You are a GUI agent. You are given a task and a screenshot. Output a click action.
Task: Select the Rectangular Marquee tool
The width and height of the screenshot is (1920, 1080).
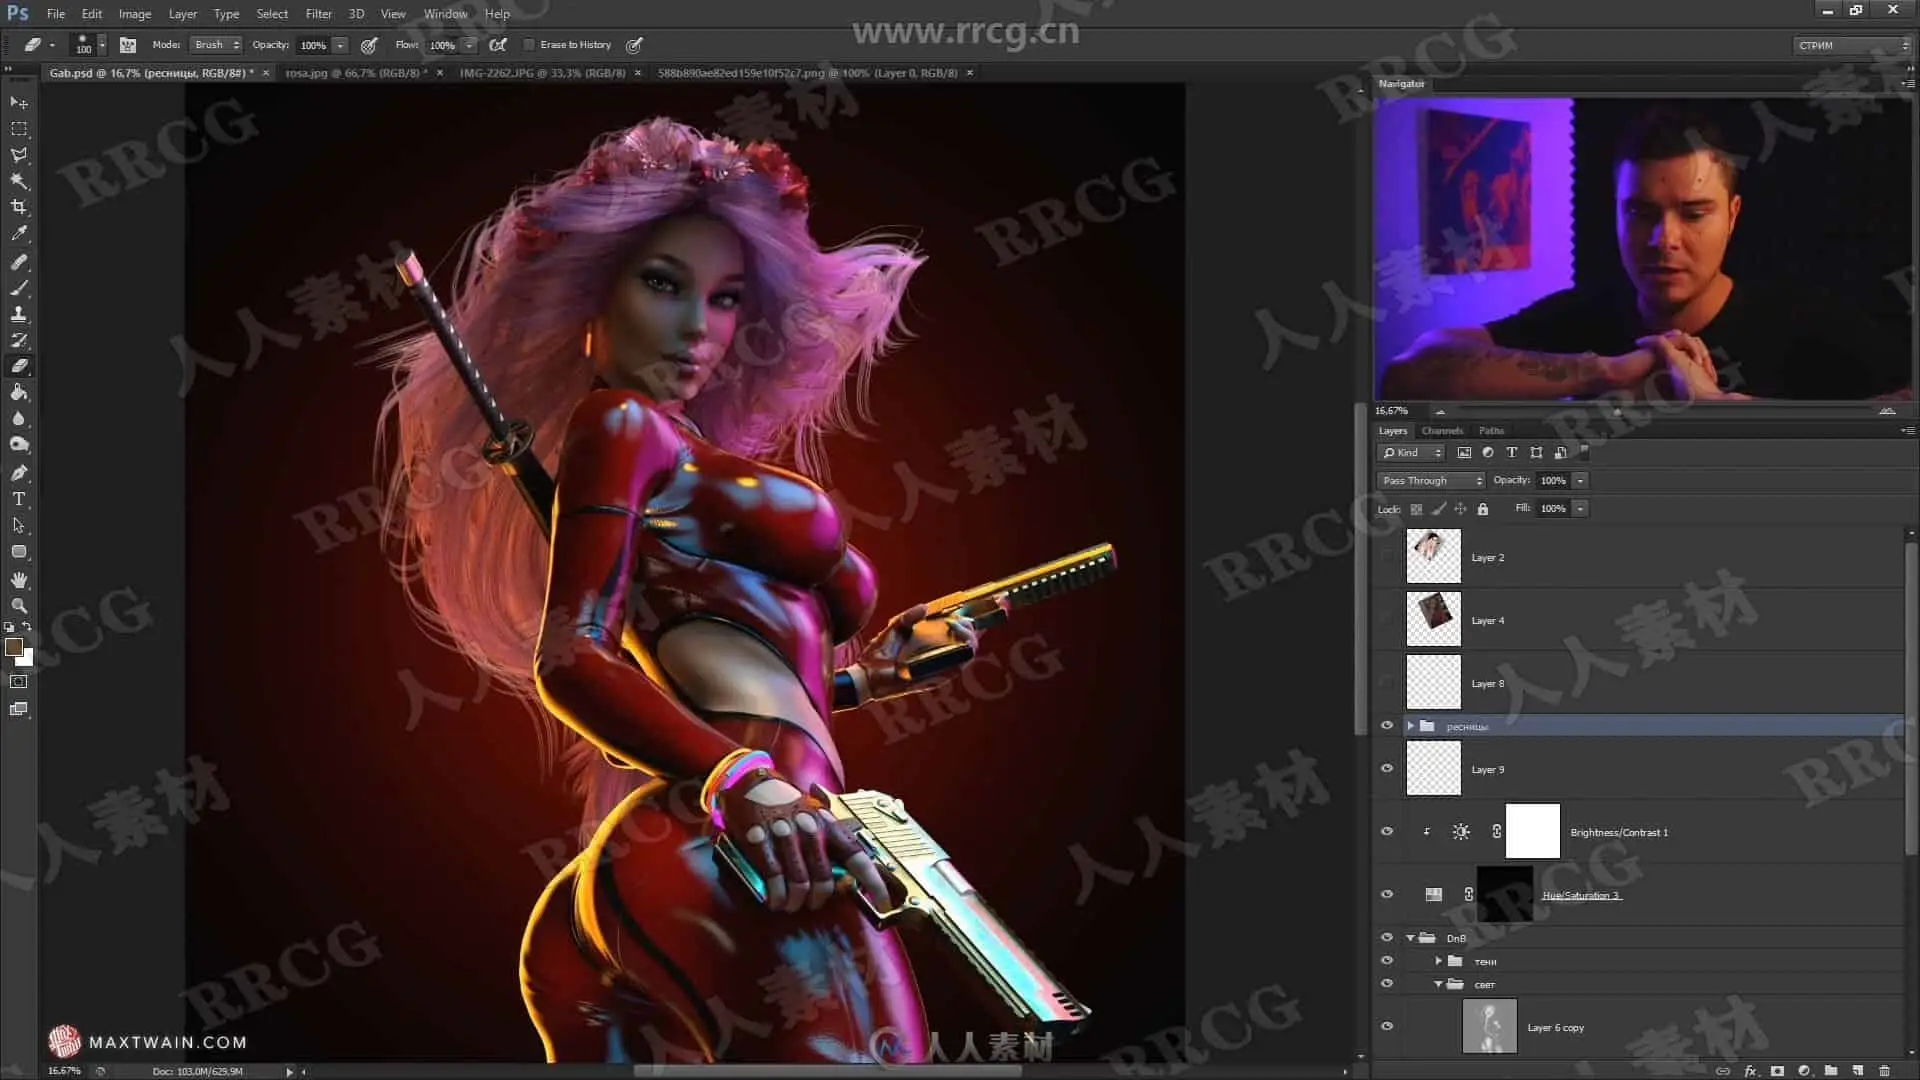point(19,129)
